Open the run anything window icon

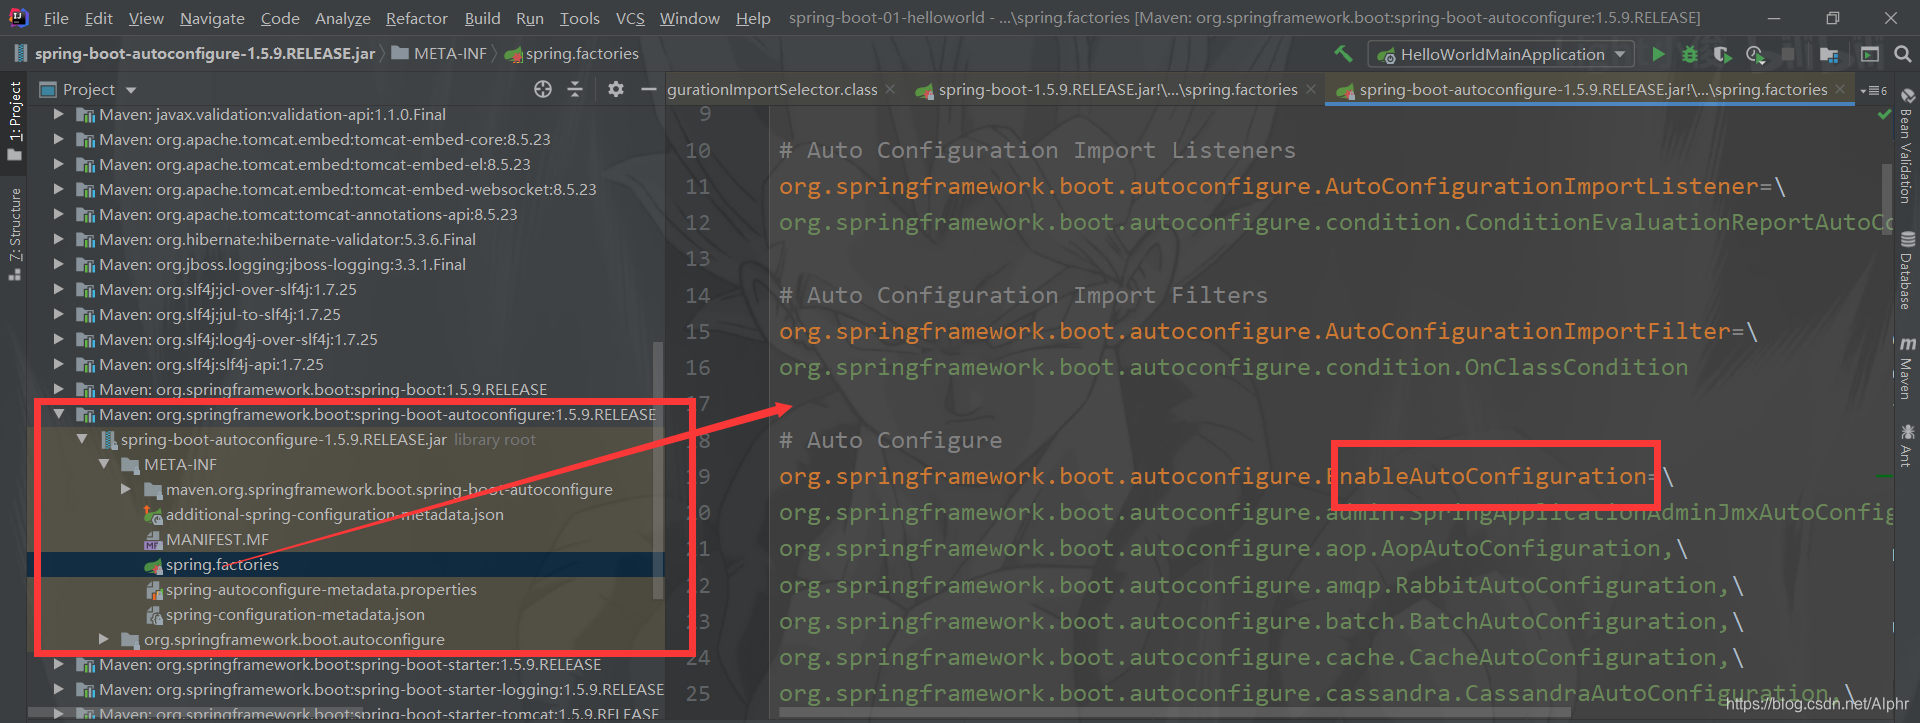(1870, 54)
